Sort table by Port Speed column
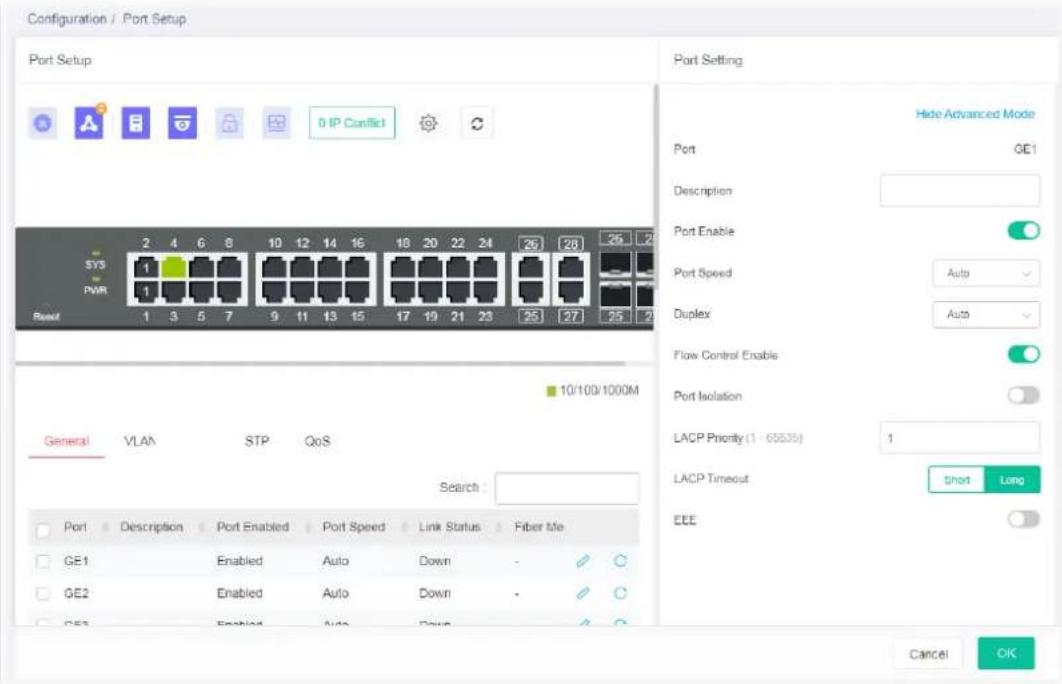Screen dimensions: 1062x684 404,528
